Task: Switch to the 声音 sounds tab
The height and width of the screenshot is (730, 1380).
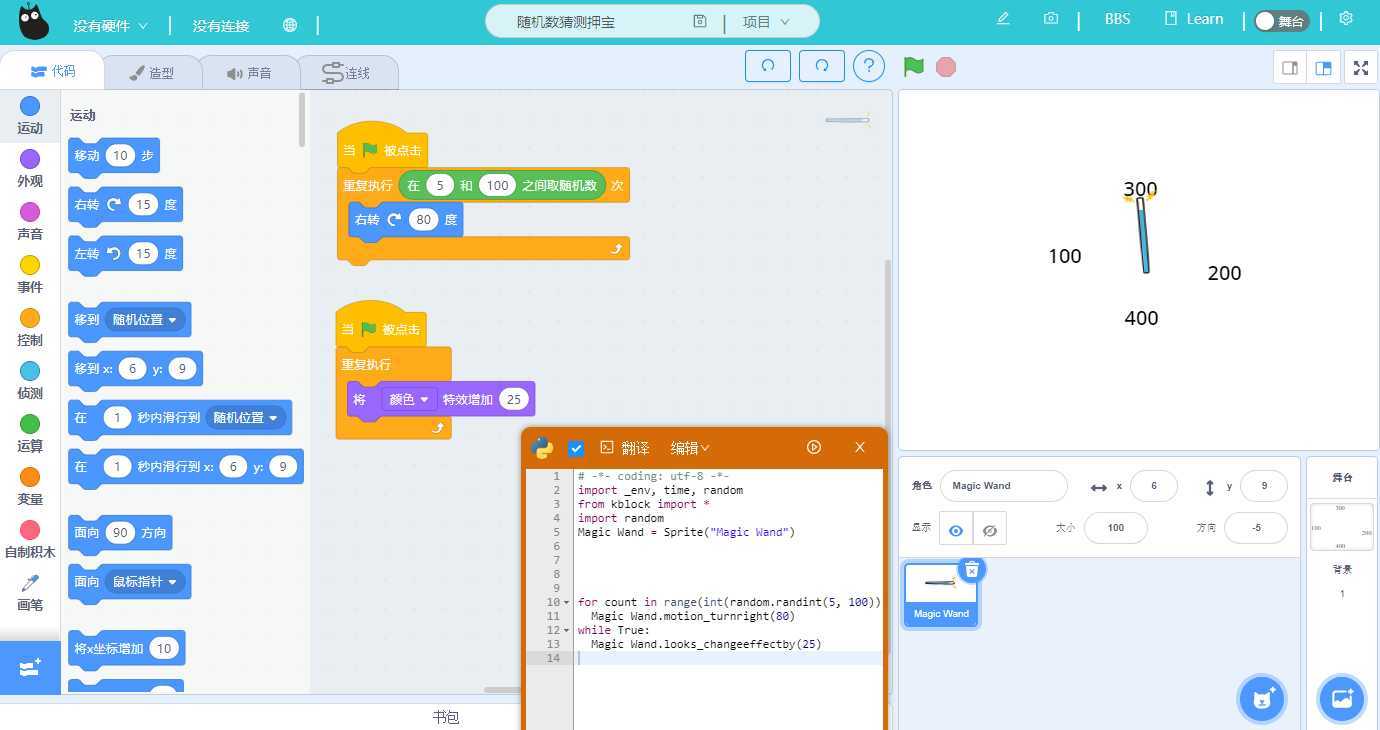Action: click(x=249, y=73)
